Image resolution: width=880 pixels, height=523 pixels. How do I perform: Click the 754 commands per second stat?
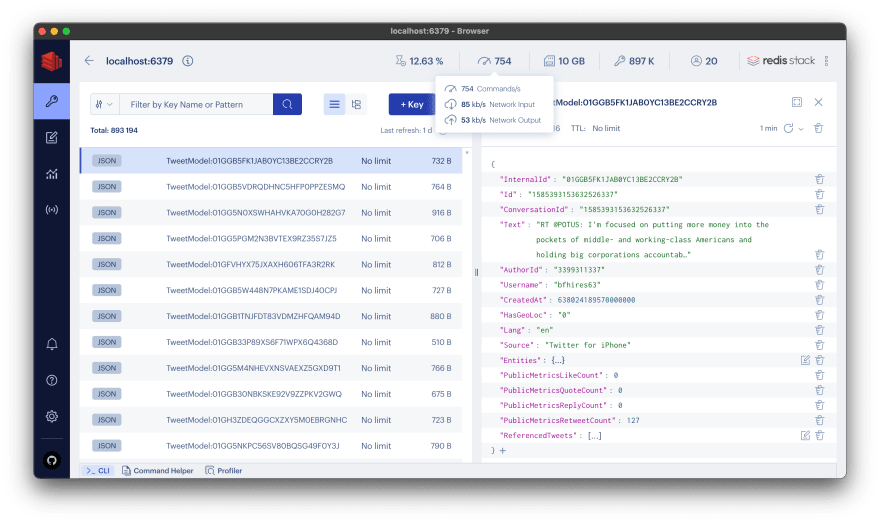pos(494,61)
